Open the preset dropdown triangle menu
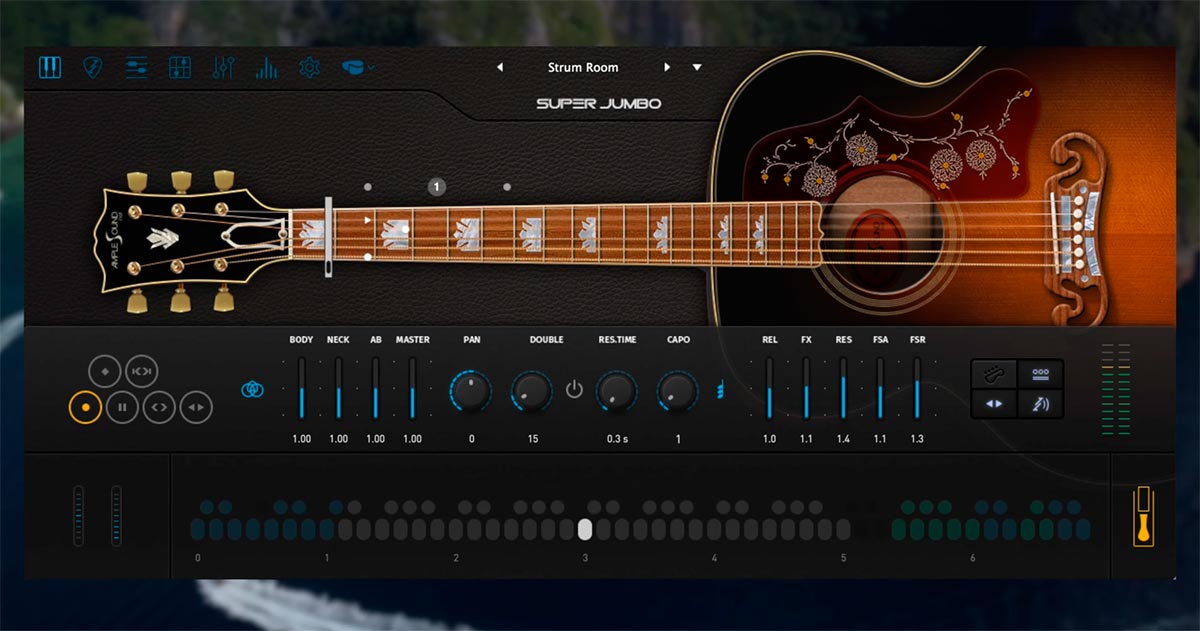The image size is (1200, 631). click(x=697, y=68)
